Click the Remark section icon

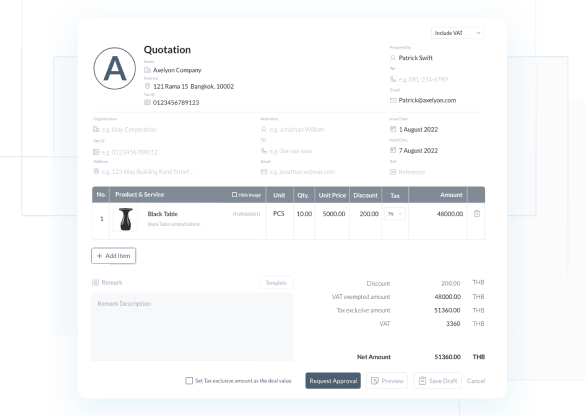coord(96,282)
